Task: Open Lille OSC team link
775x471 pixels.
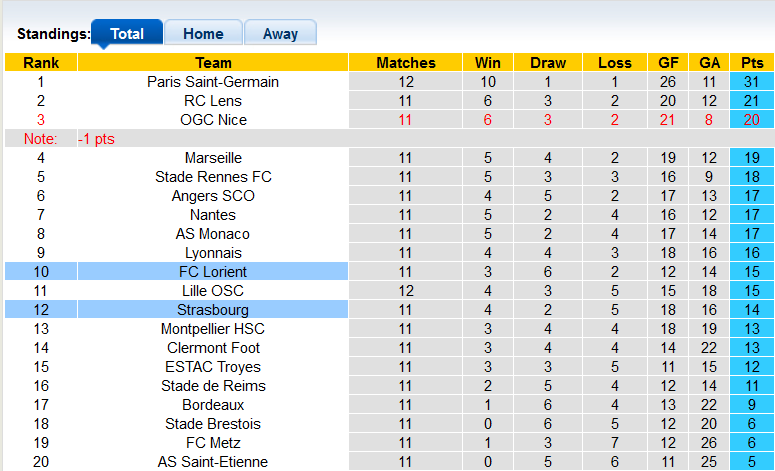Action: 213,291
